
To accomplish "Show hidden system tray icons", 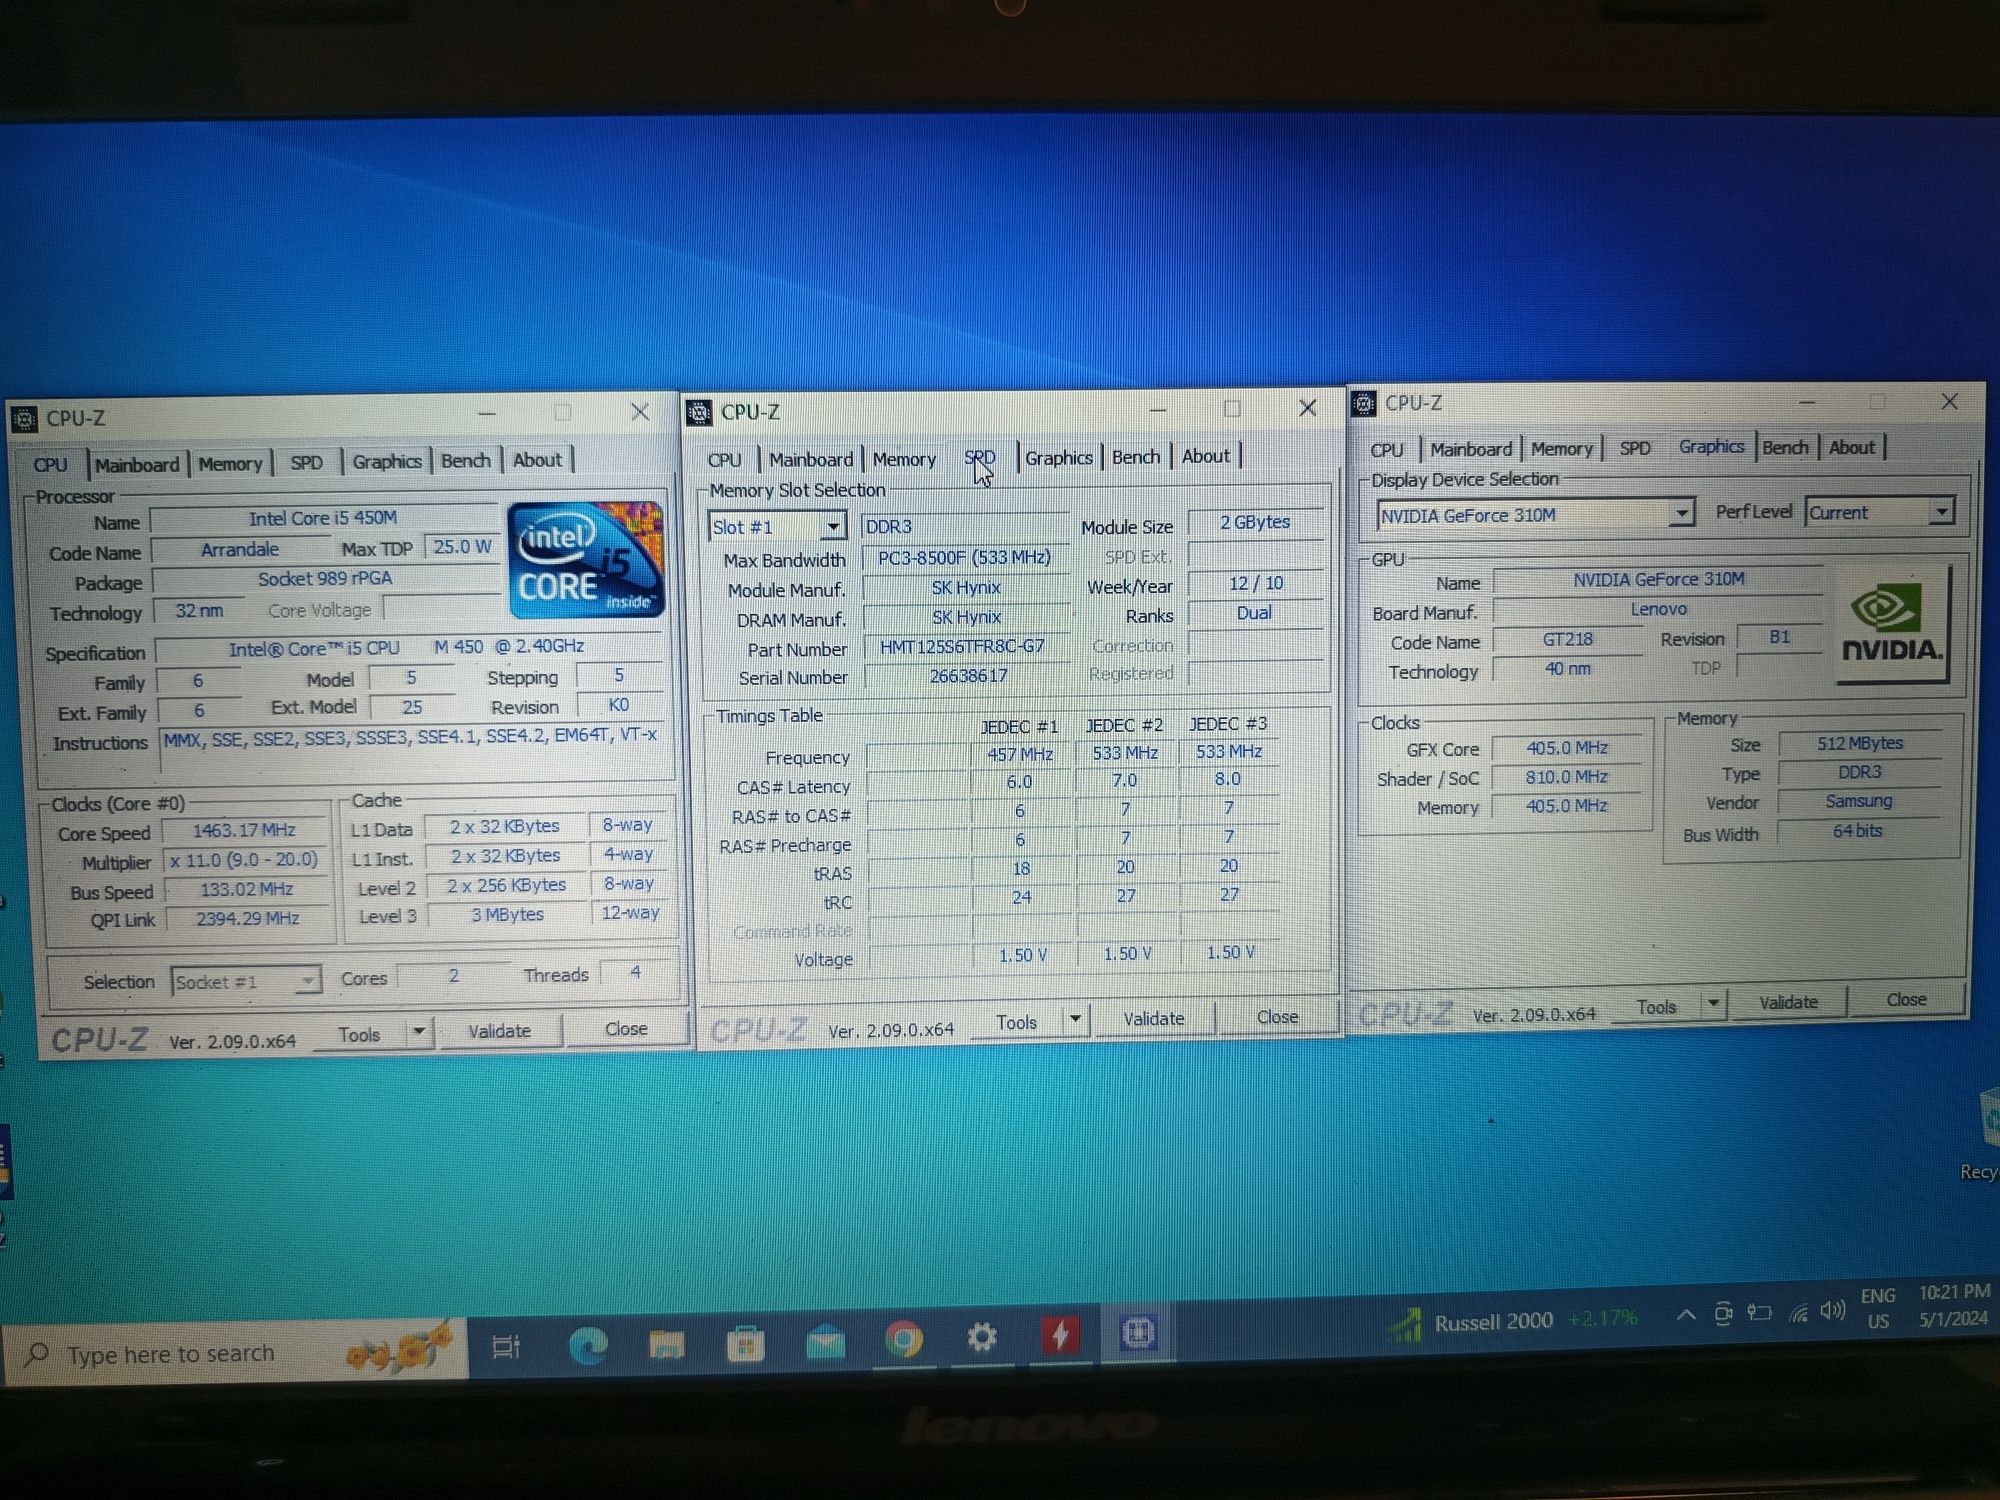I will tap(1686, 1315).
